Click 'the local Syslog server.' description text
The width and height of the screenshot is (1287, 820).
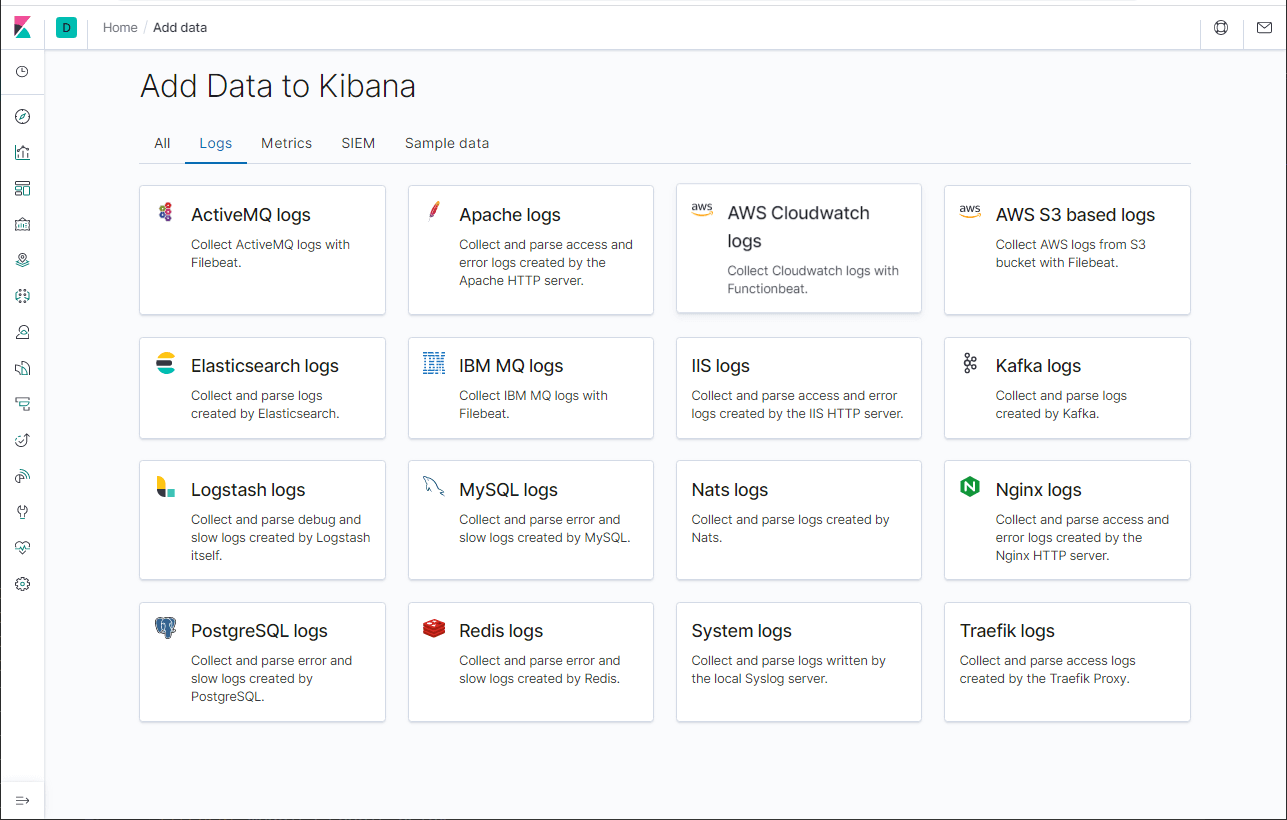pos(759,678)
